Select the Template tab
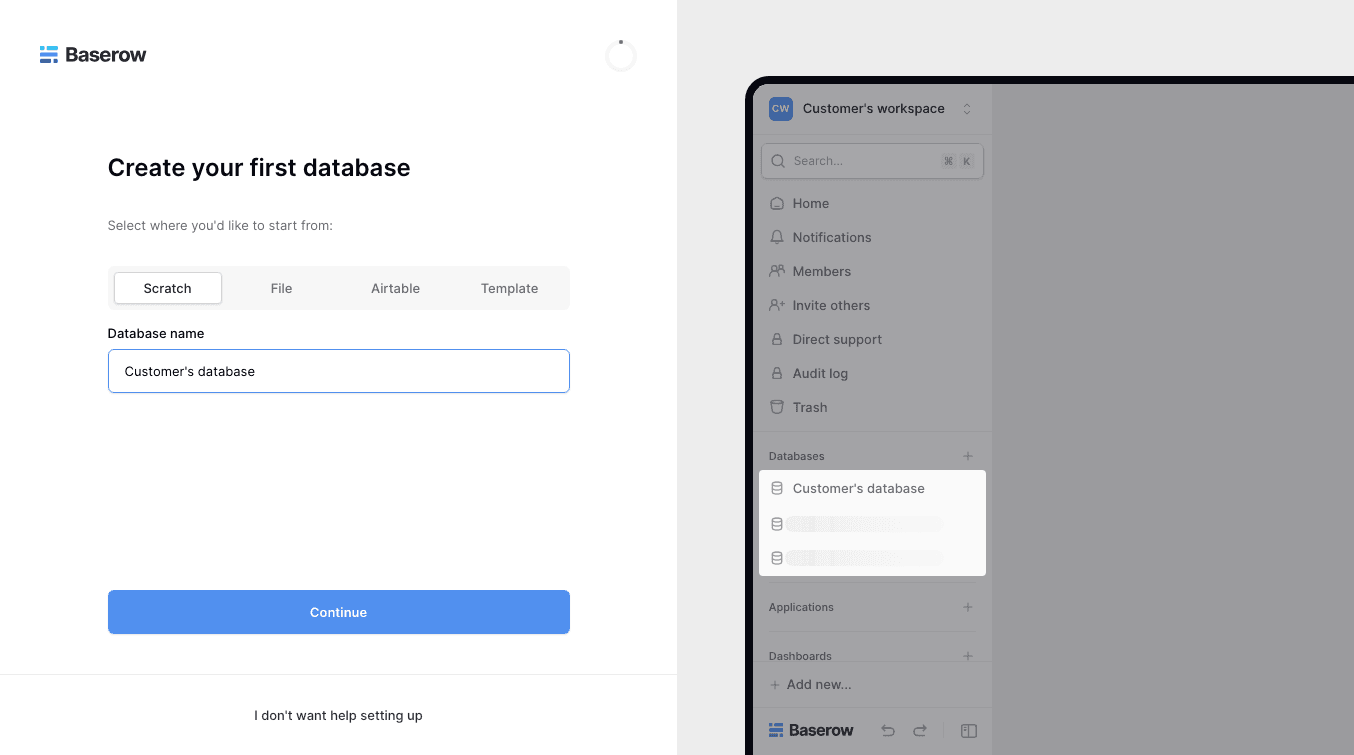 tap(510, 288)
